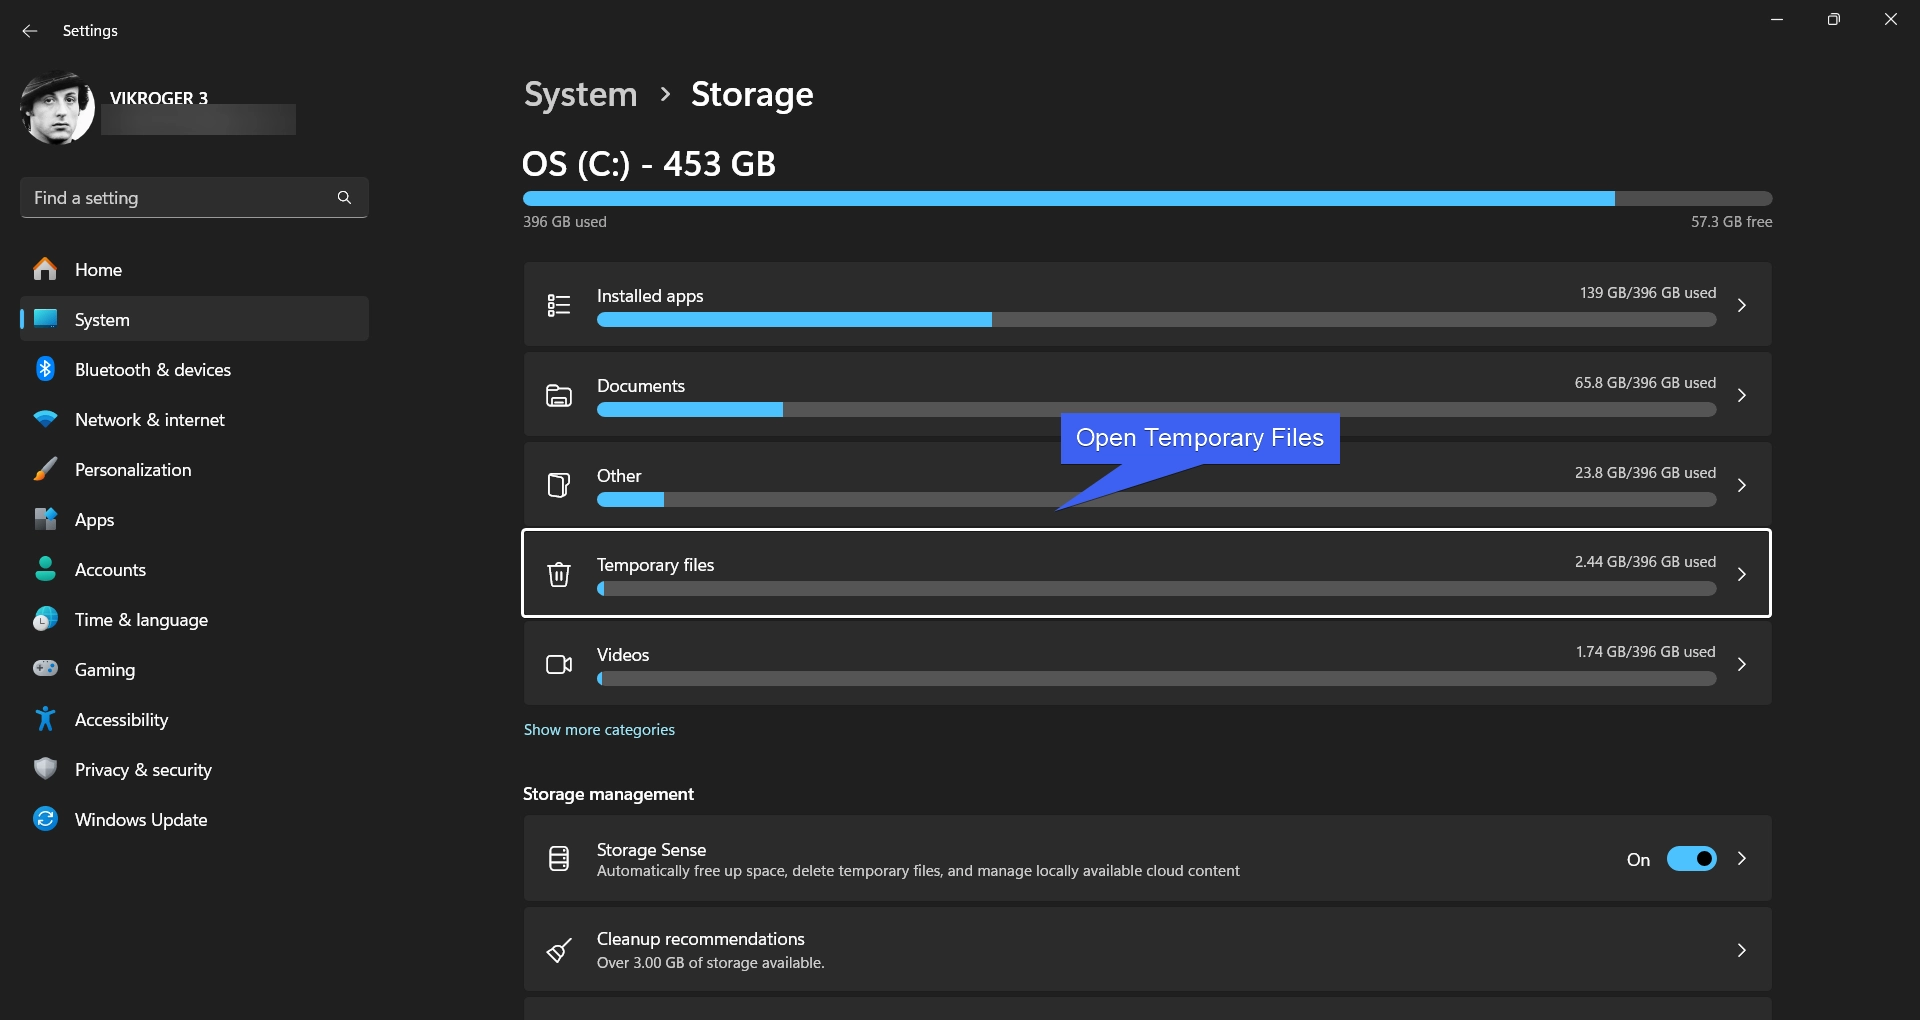Minimize the Settings window
1920x1020 pixels.
[x=1777, y=19]
